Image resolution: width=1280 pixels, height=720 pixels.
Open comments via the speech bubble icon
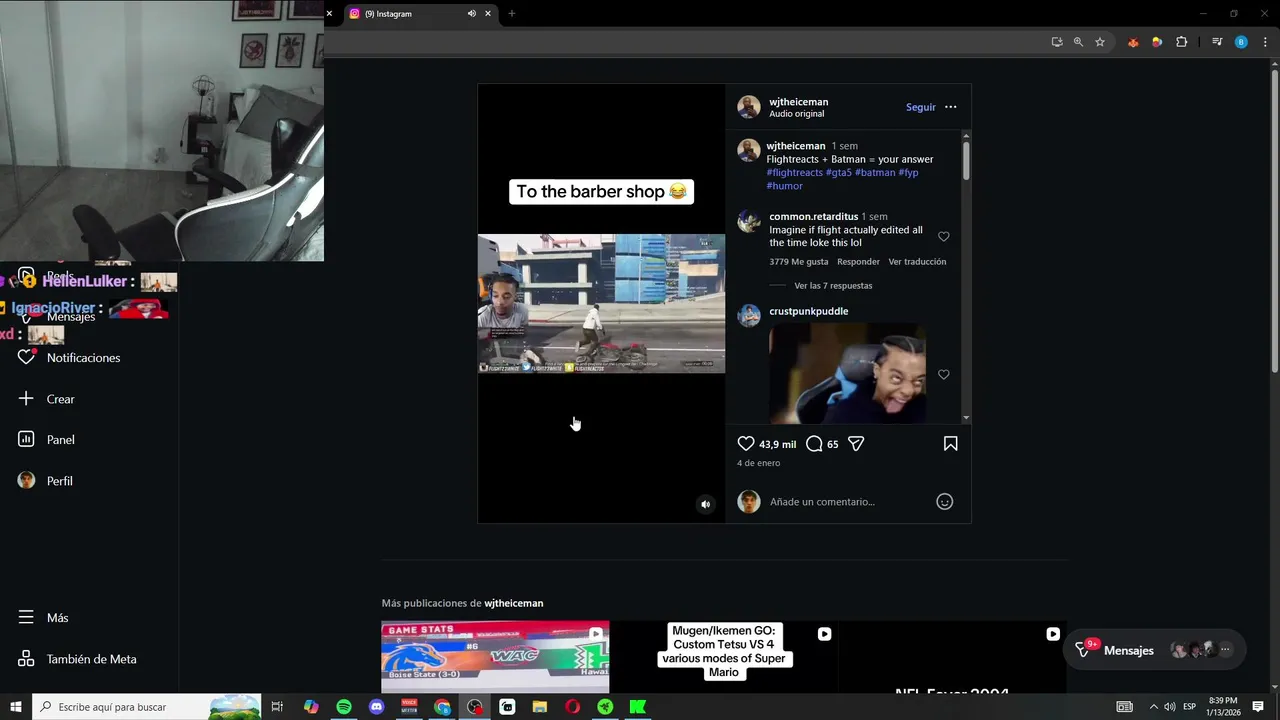814,443
